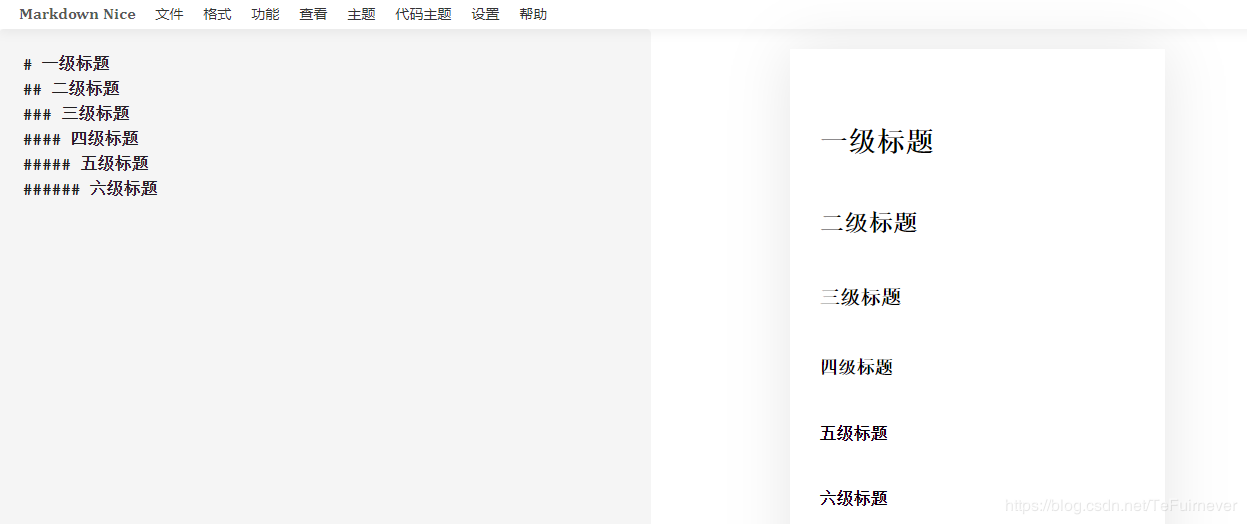This screenshot has width=1247, height=524.
Task: Place cursor in '### 三级标题' editor line
Action: 77,114
